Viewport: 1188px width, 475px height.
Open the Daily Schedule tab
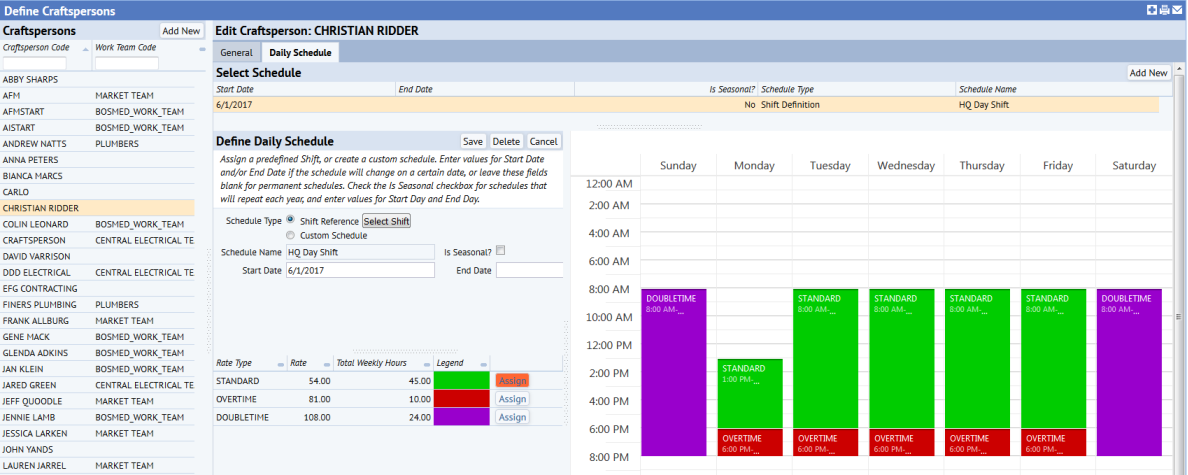(x=300, y=53)
